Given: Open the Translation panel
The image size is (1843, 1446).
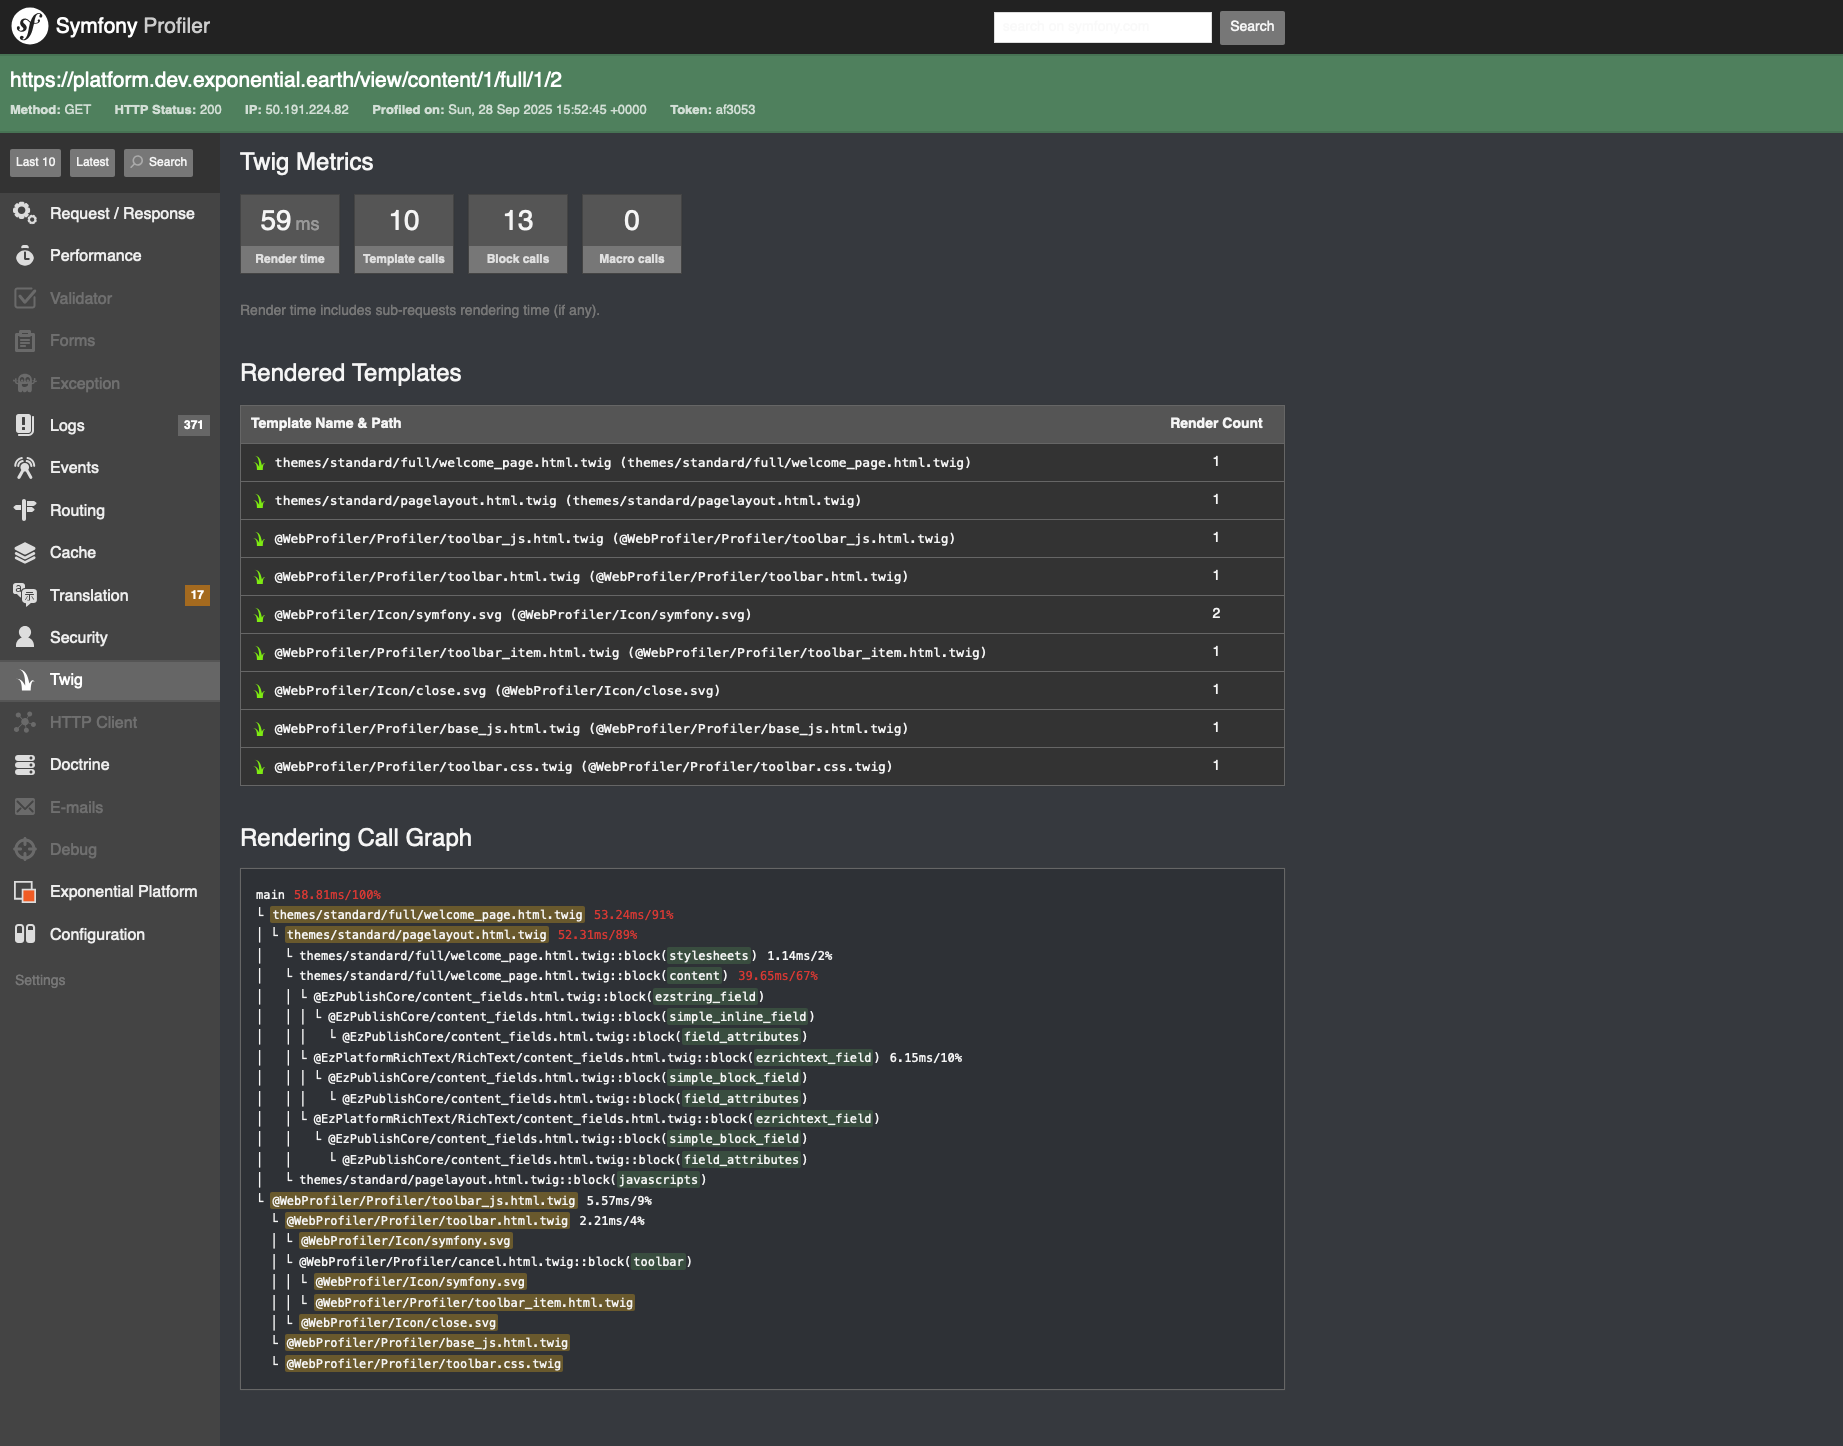Looking at the screenshot, I should pyautogui.click(x=89, y=595).
